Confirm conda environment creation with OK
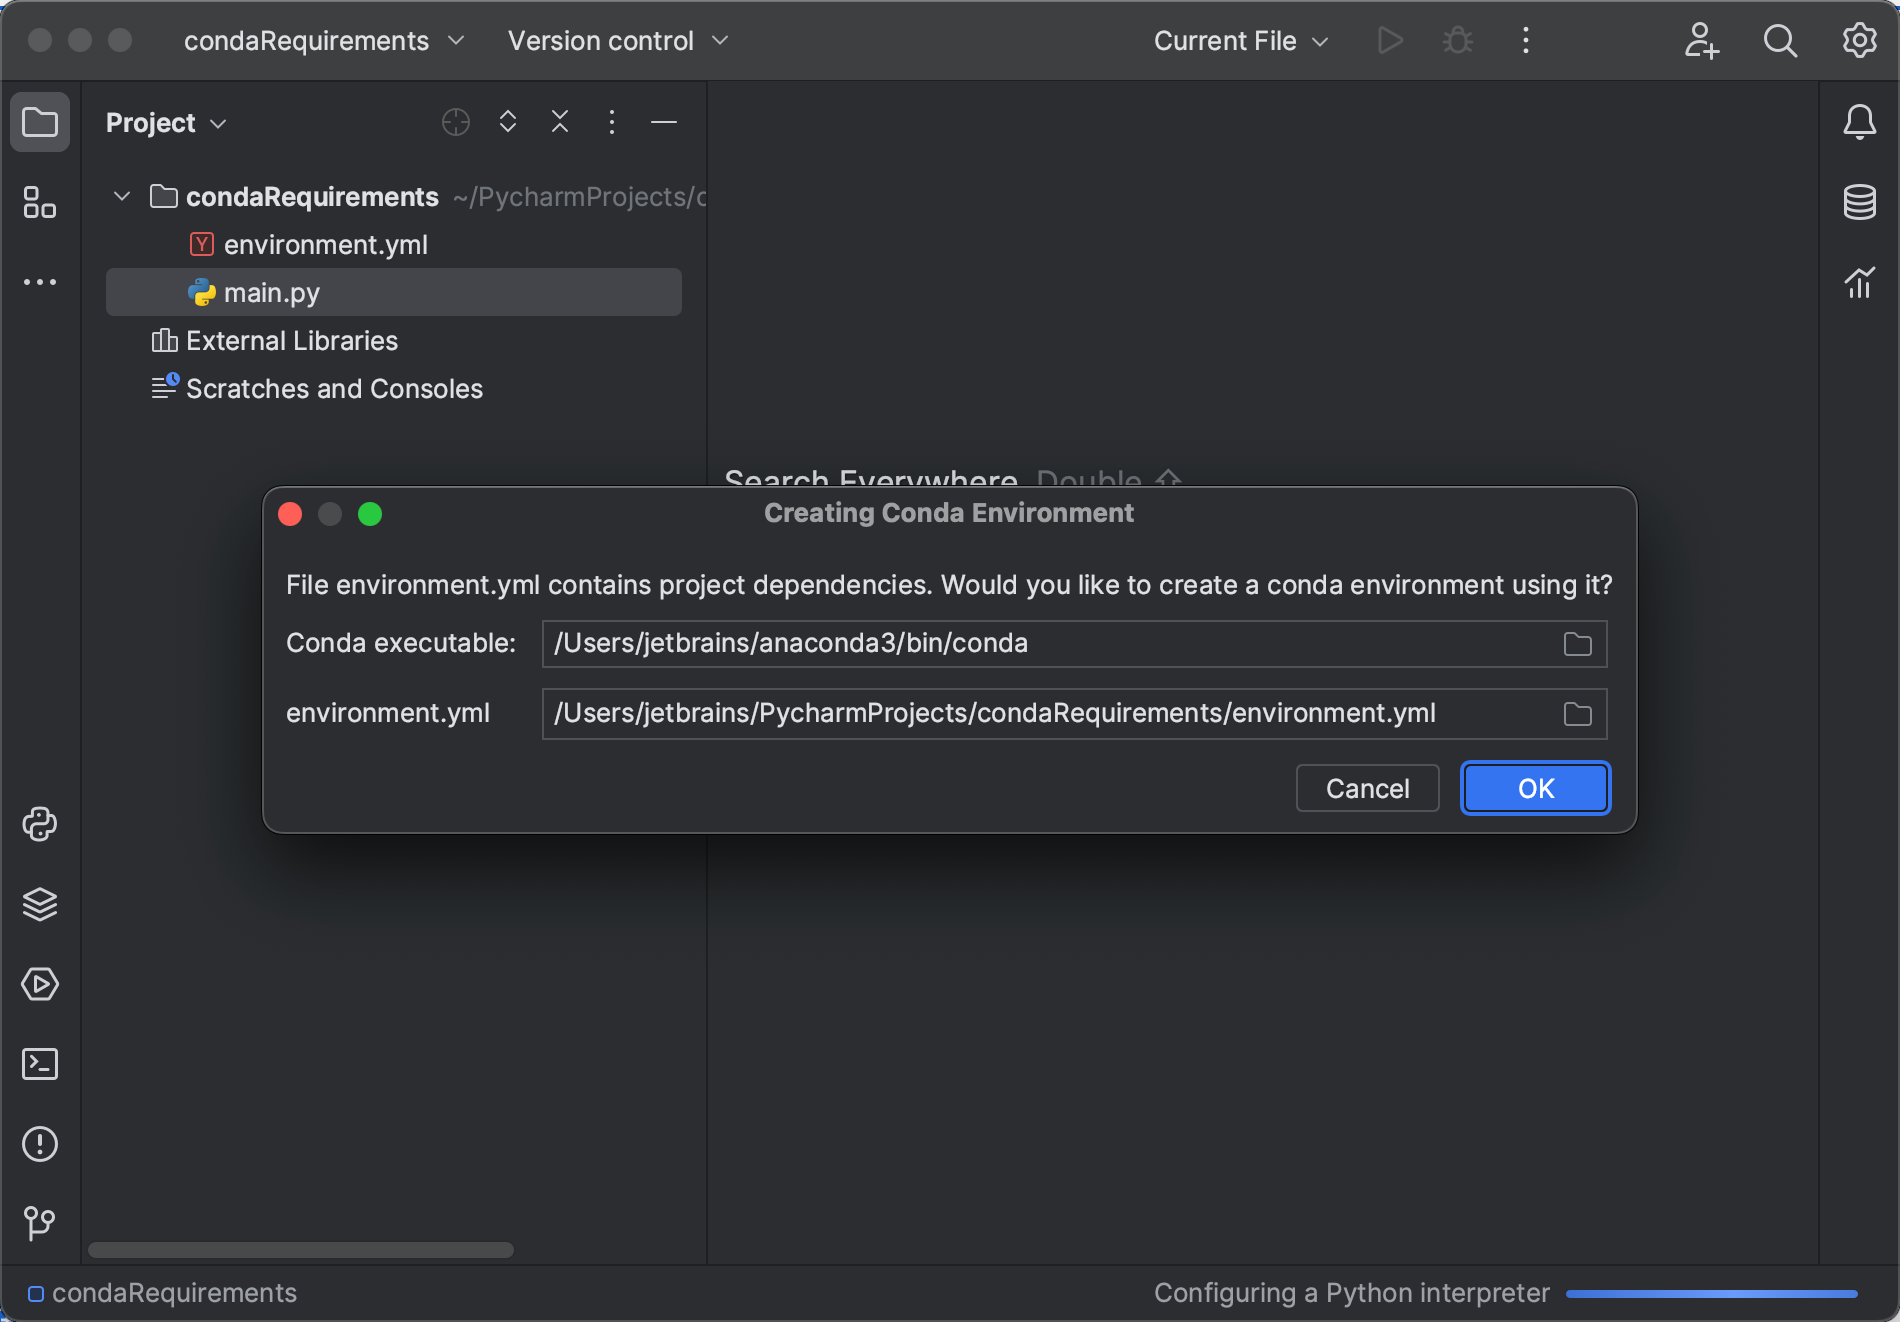 click(1534, 788)
